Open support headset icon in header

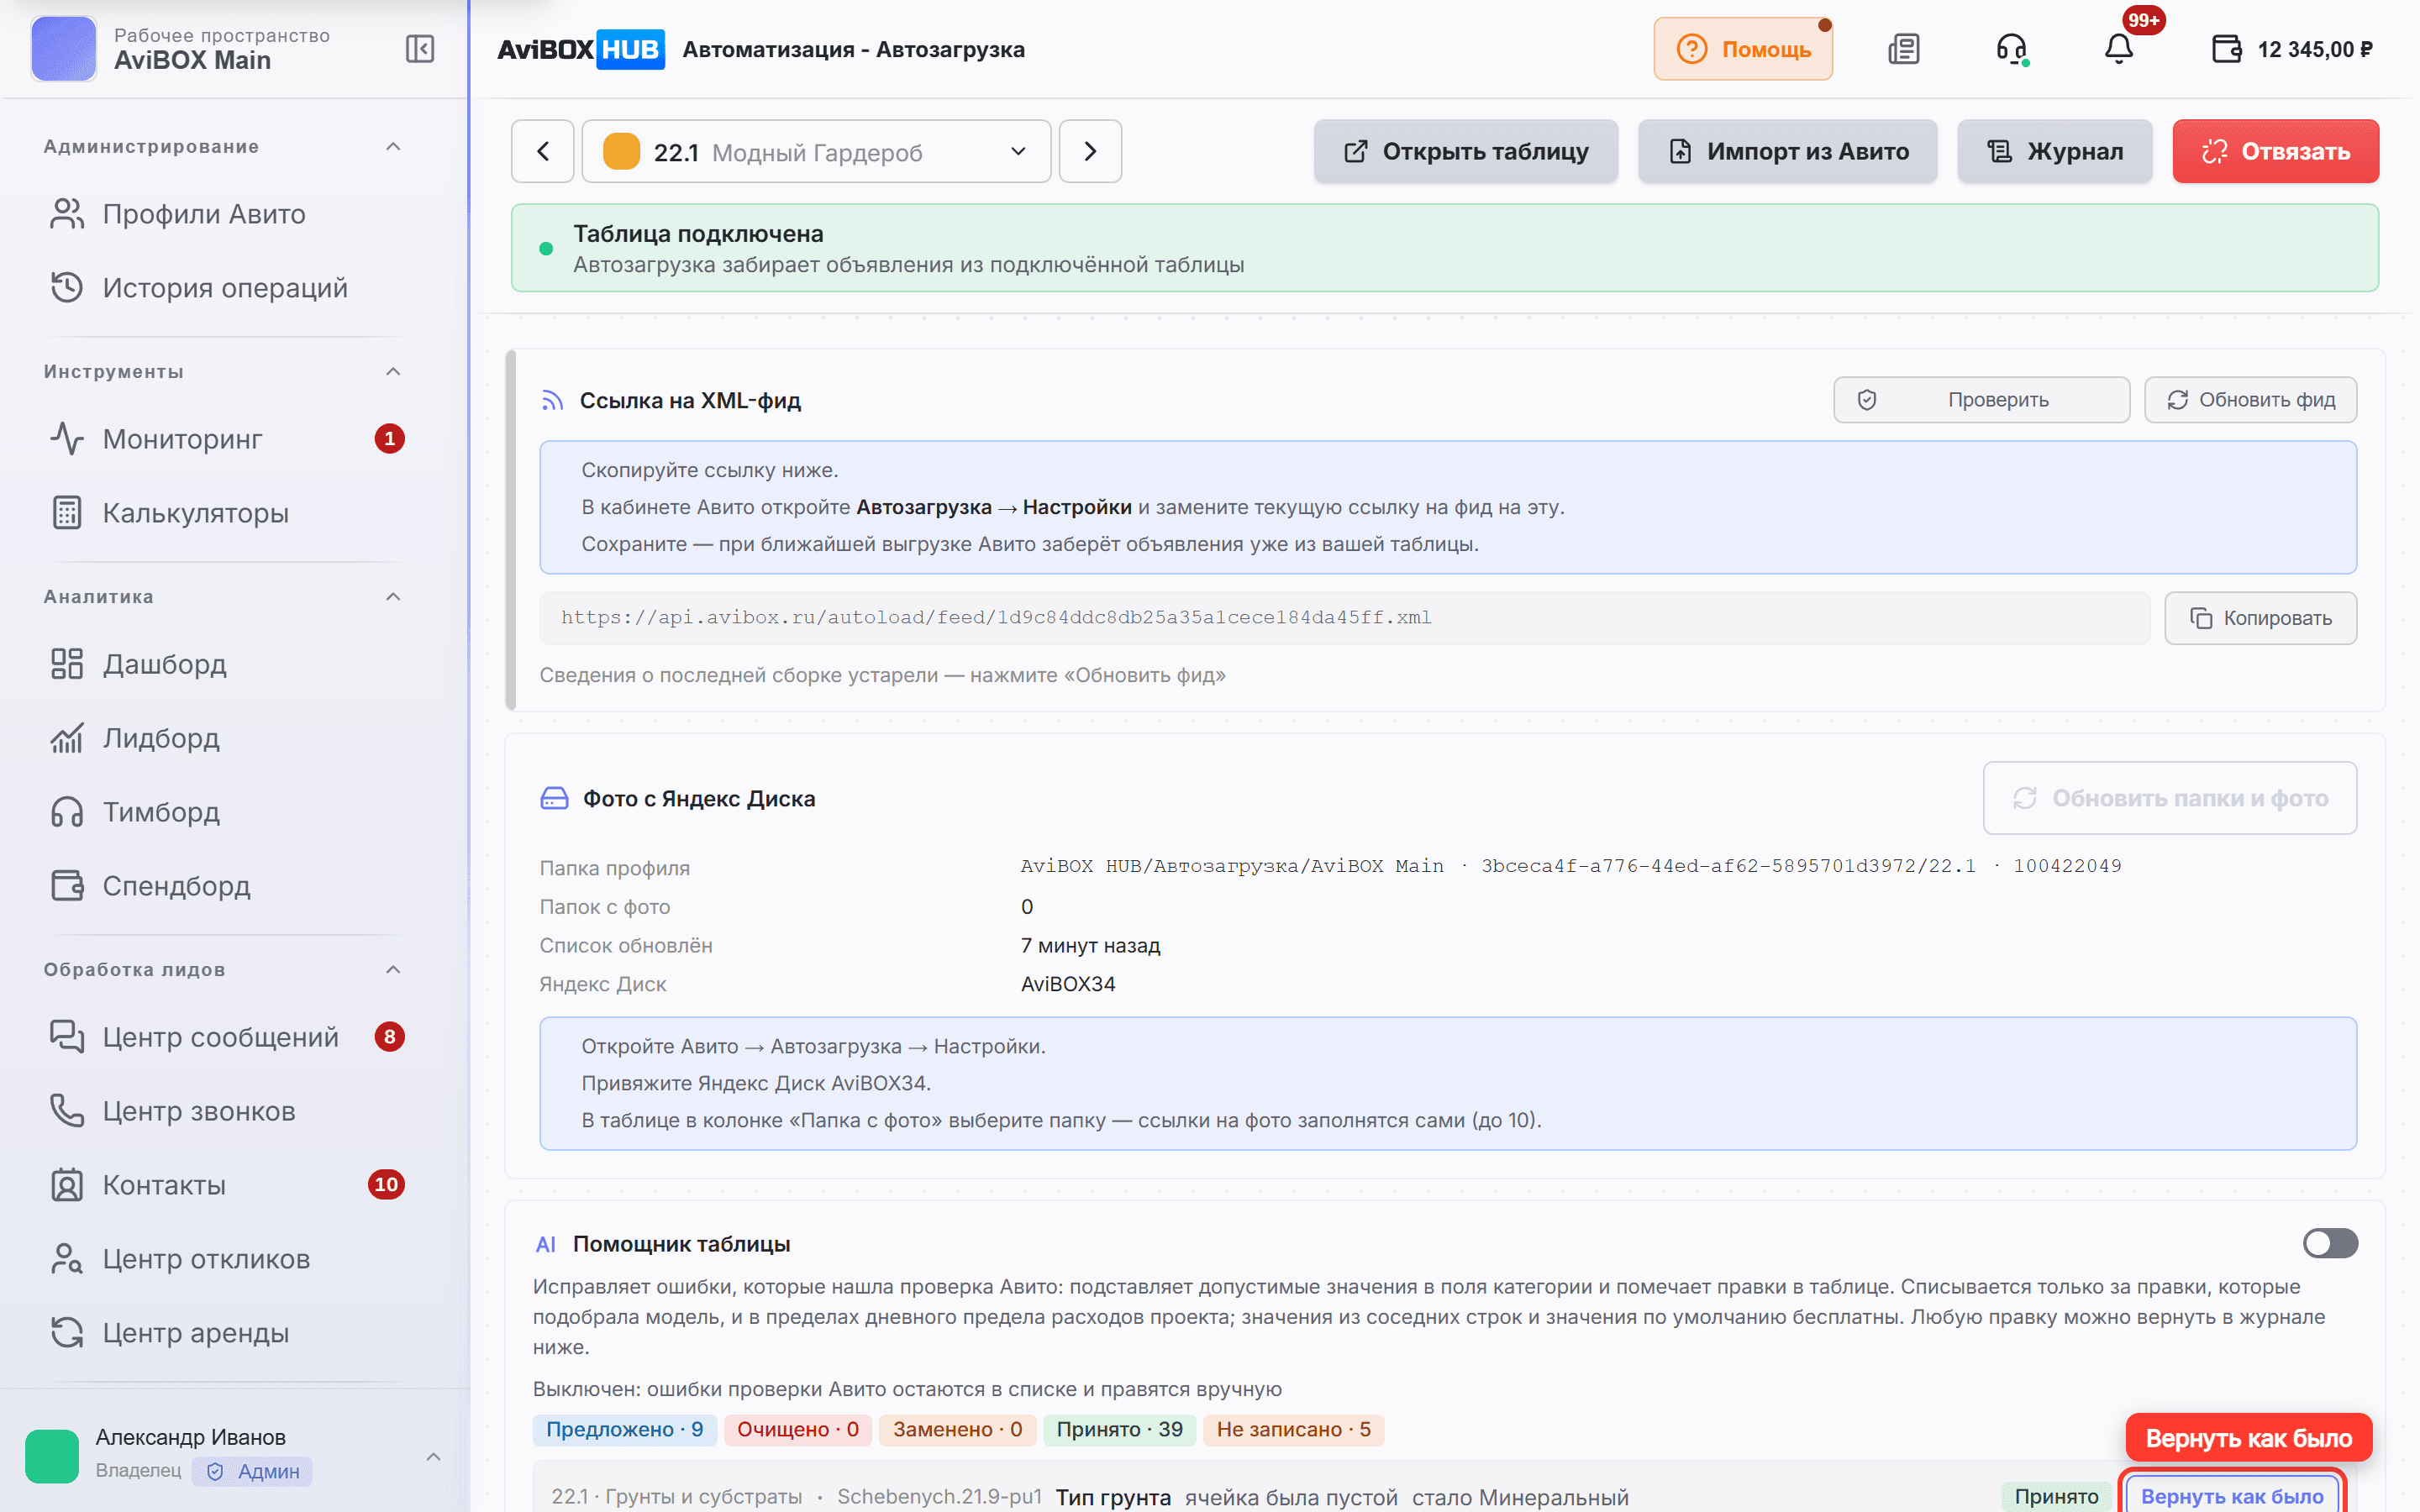tap(2011, 49)
